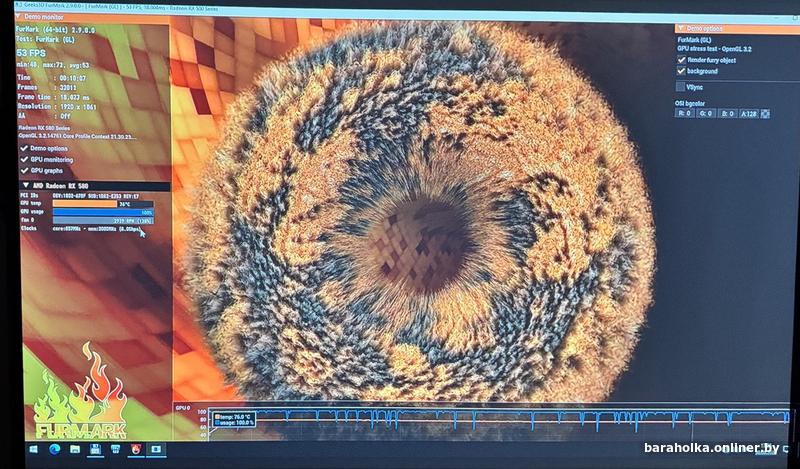
Task: Disable the background checkbox
Action: point(682,71)
